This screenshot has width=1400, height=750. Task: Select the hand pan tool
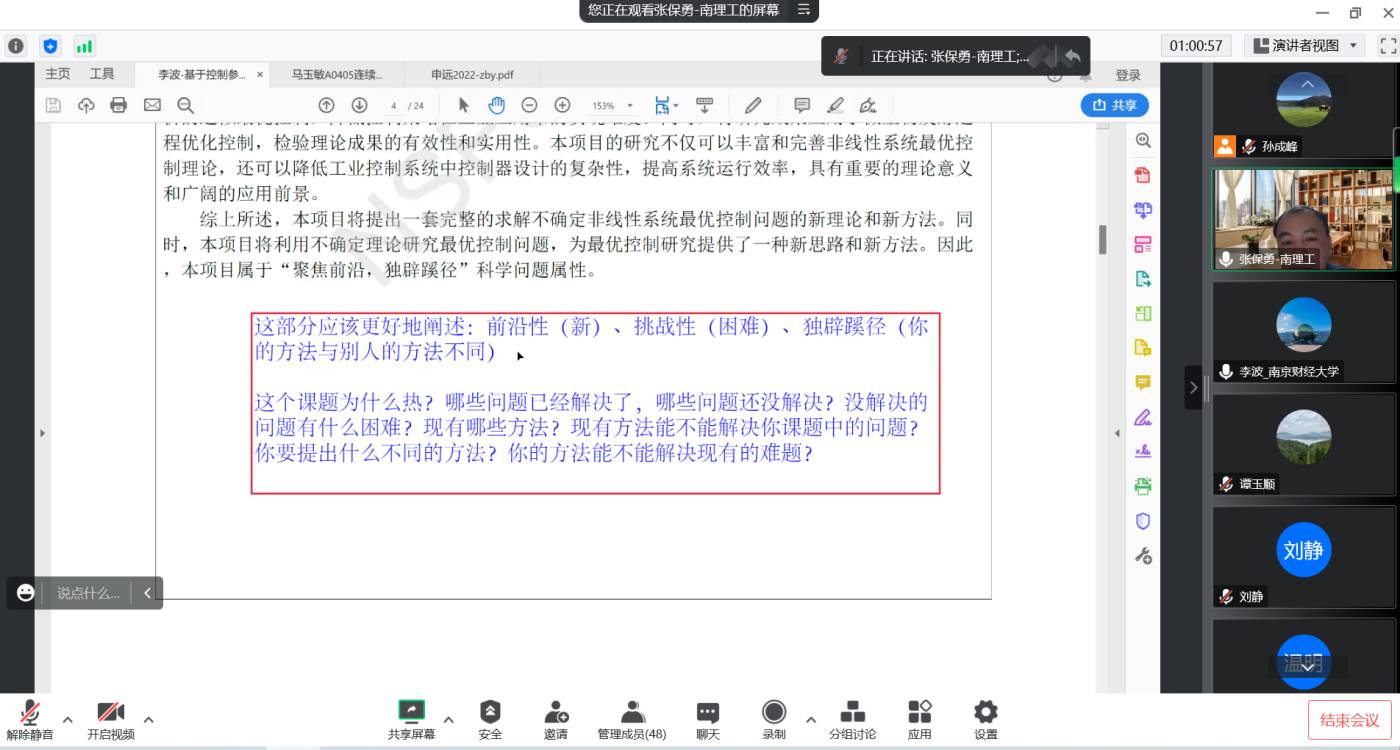click(496, 105)
